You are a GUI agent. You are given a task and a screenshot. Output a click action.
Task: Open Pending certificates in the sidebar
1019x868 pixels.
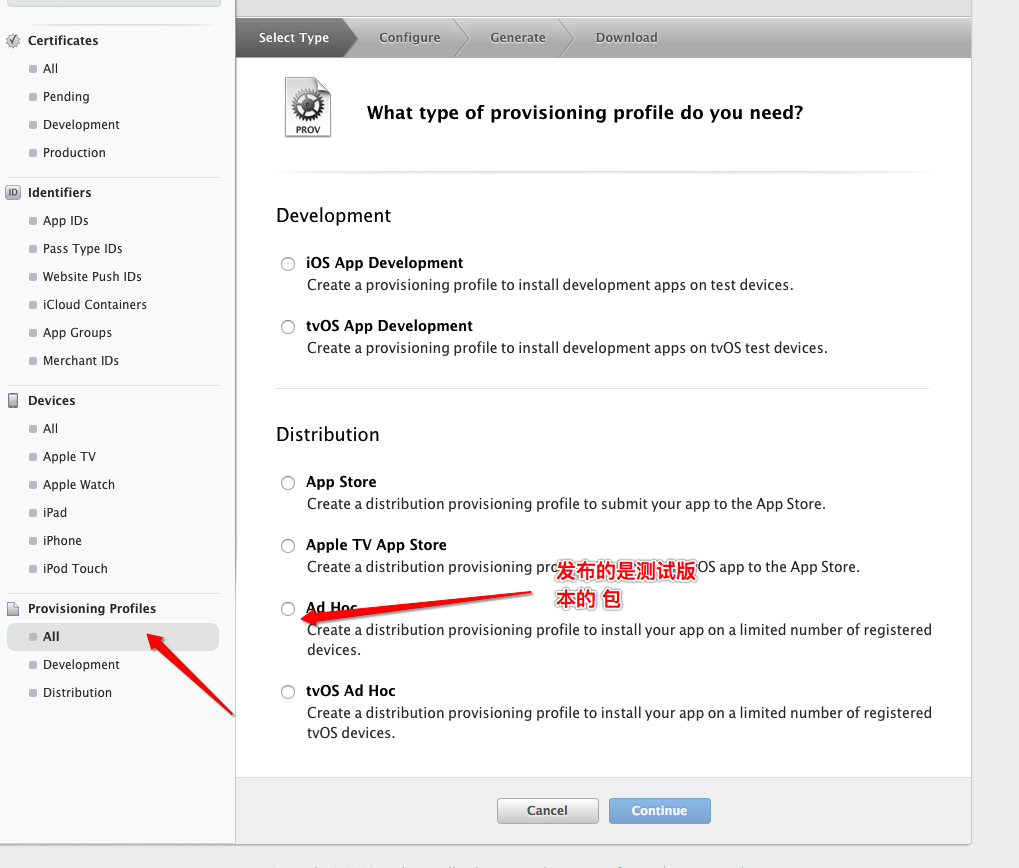coord(66,97)
